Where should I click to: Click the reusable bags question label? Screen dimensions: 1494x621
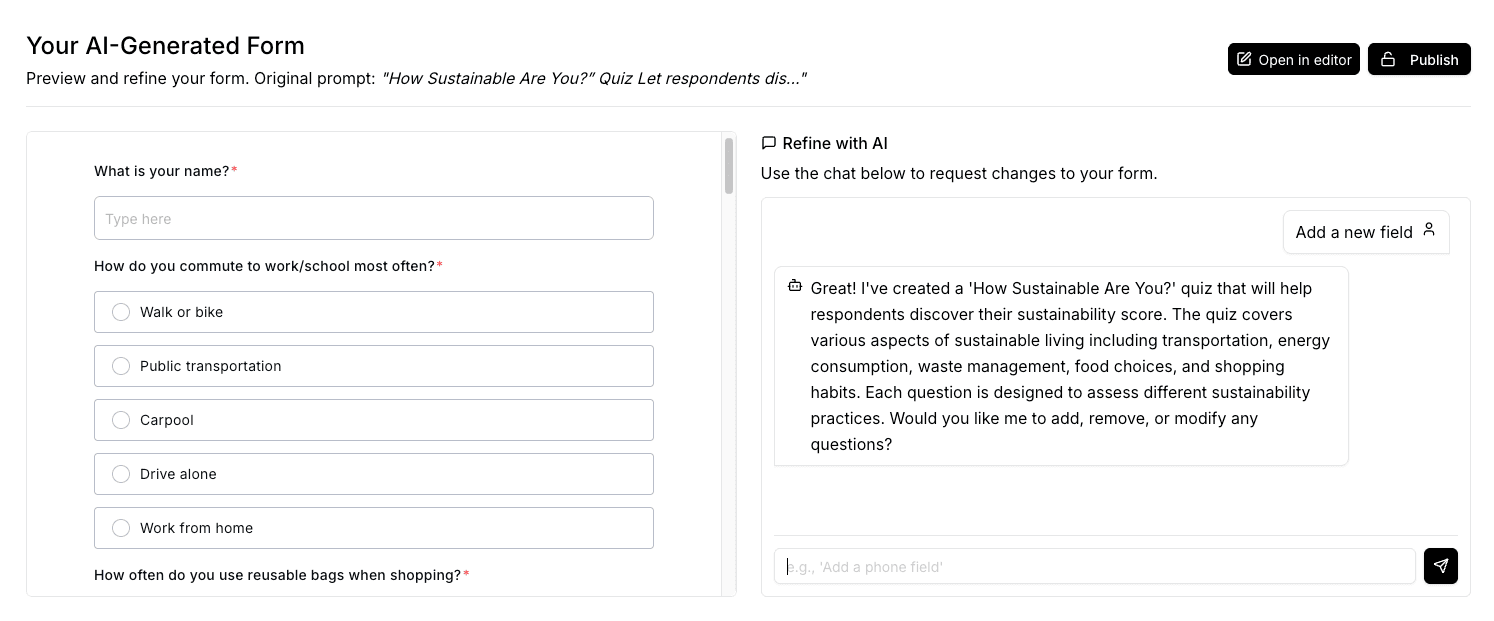coord(277,575)
